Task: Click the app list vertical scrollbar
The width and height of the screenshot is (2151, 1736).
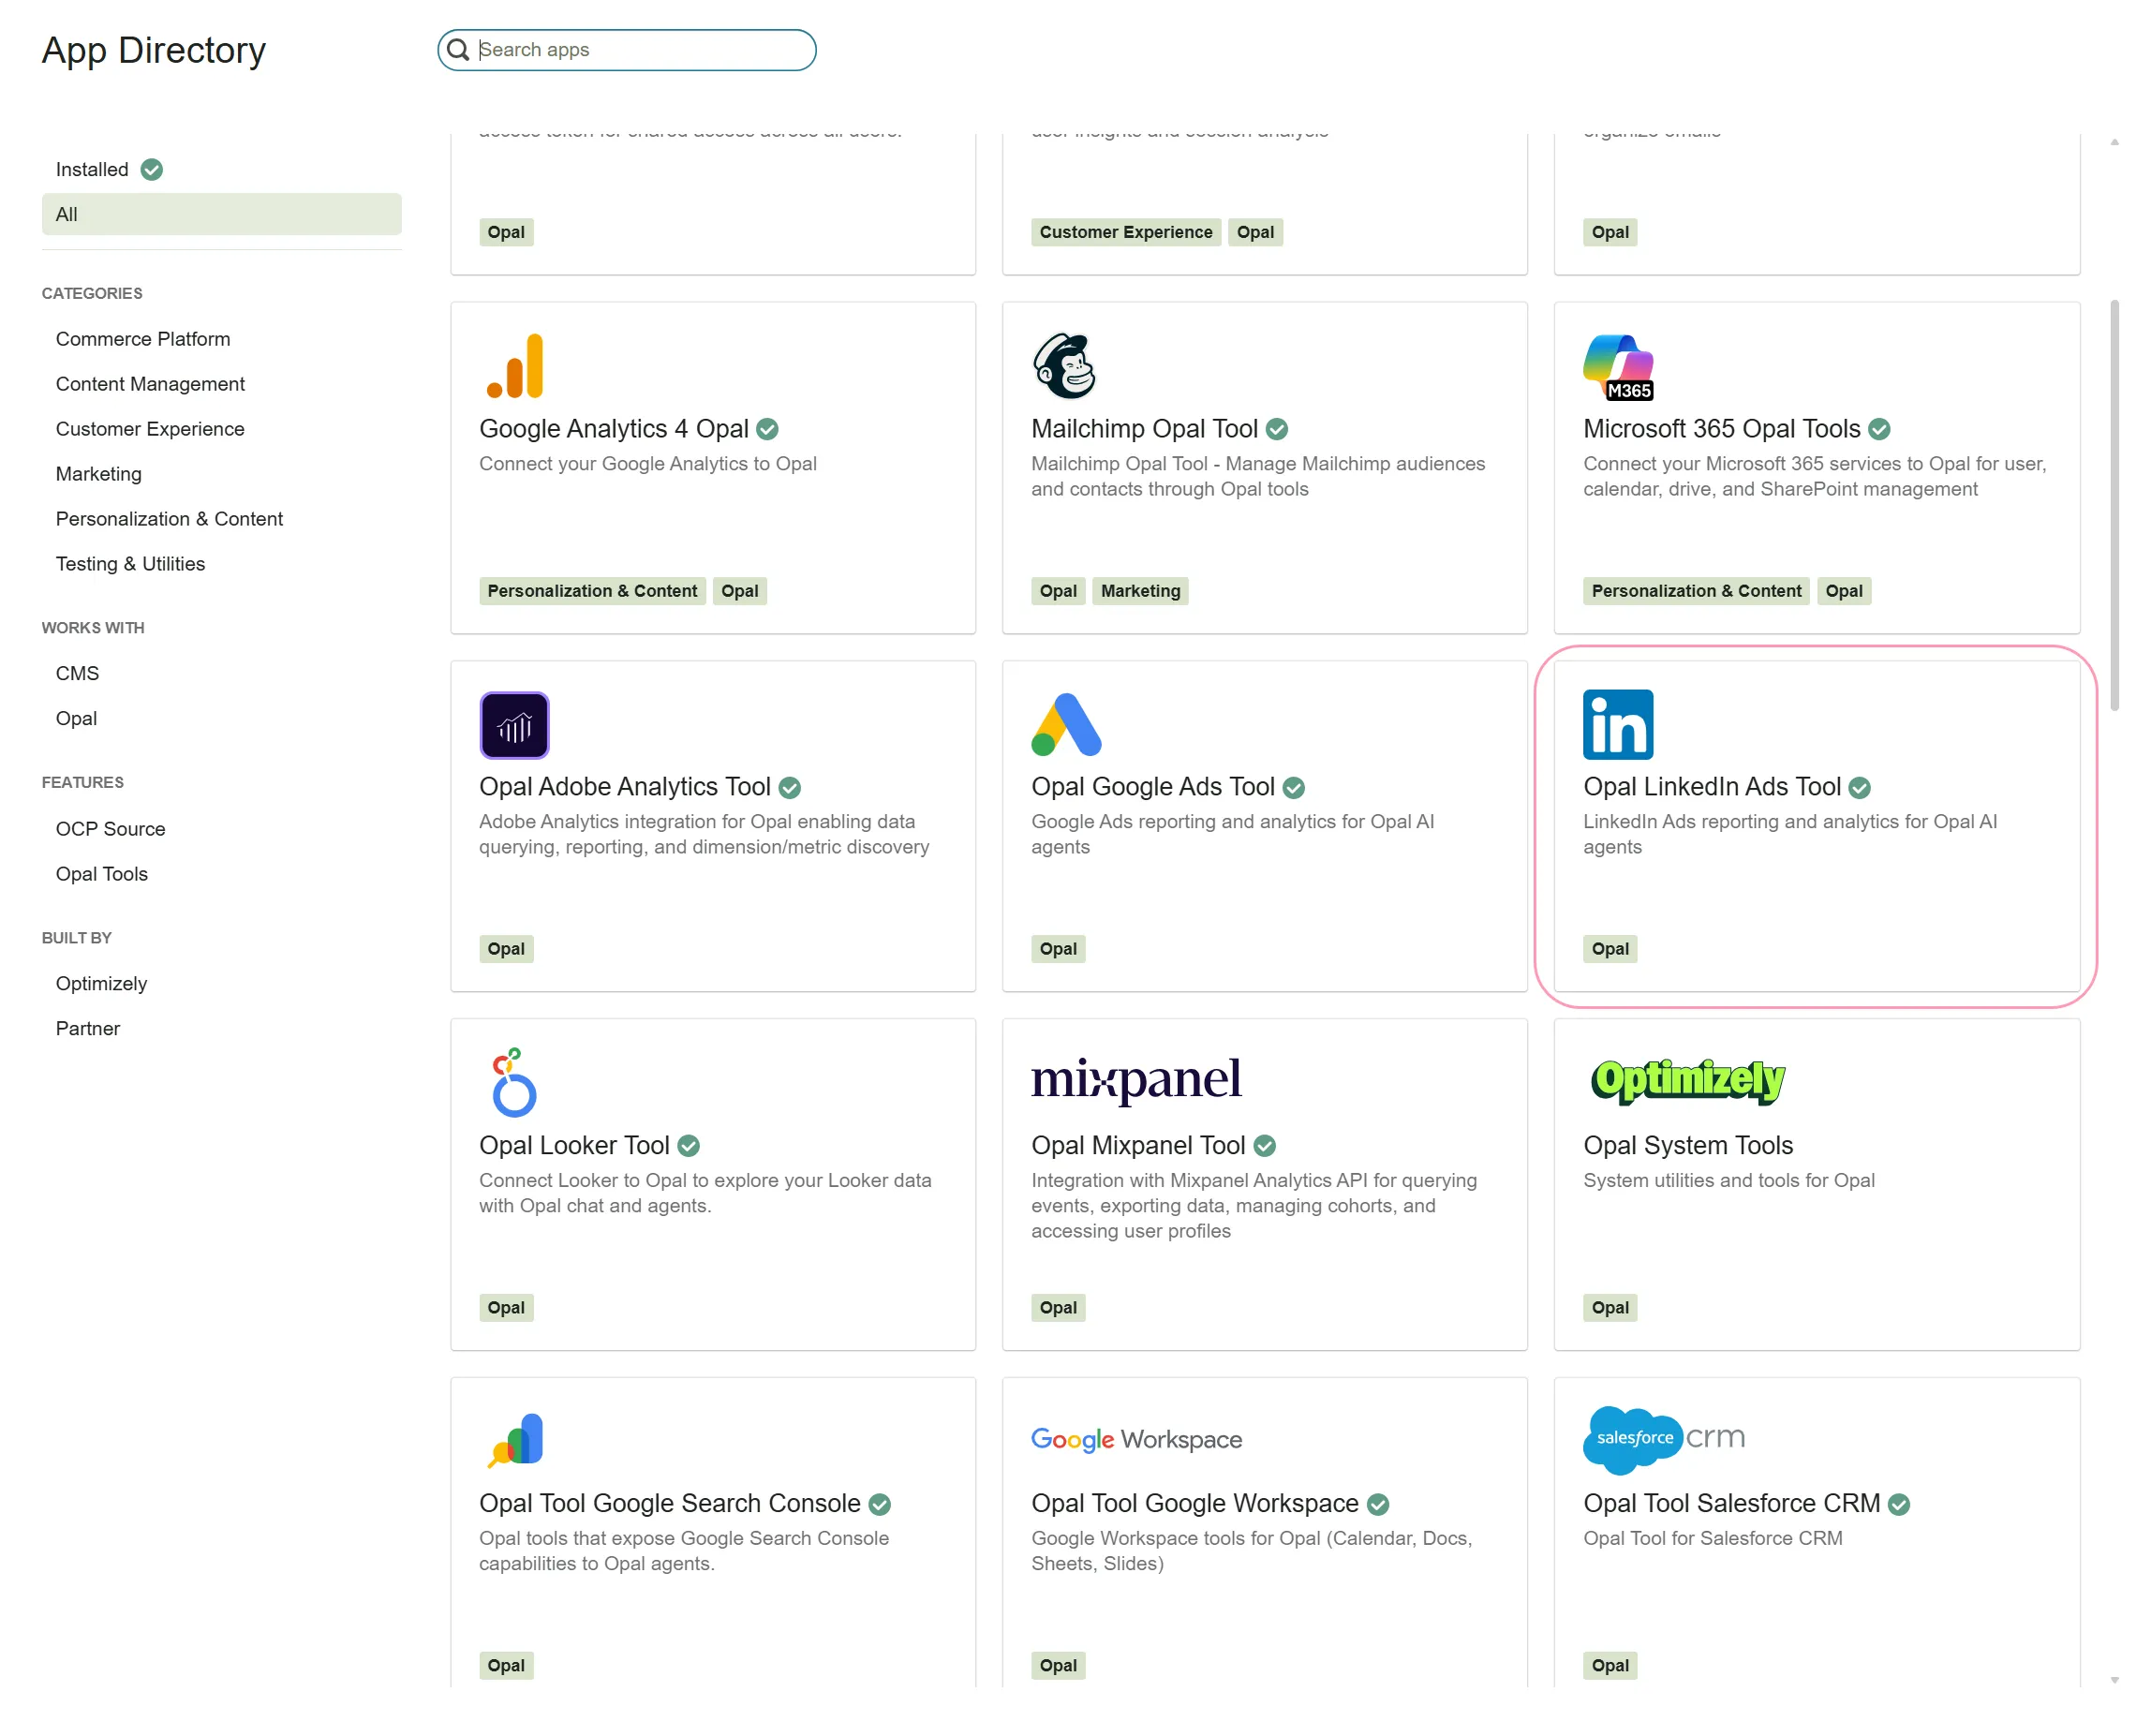Action: 2114,505
